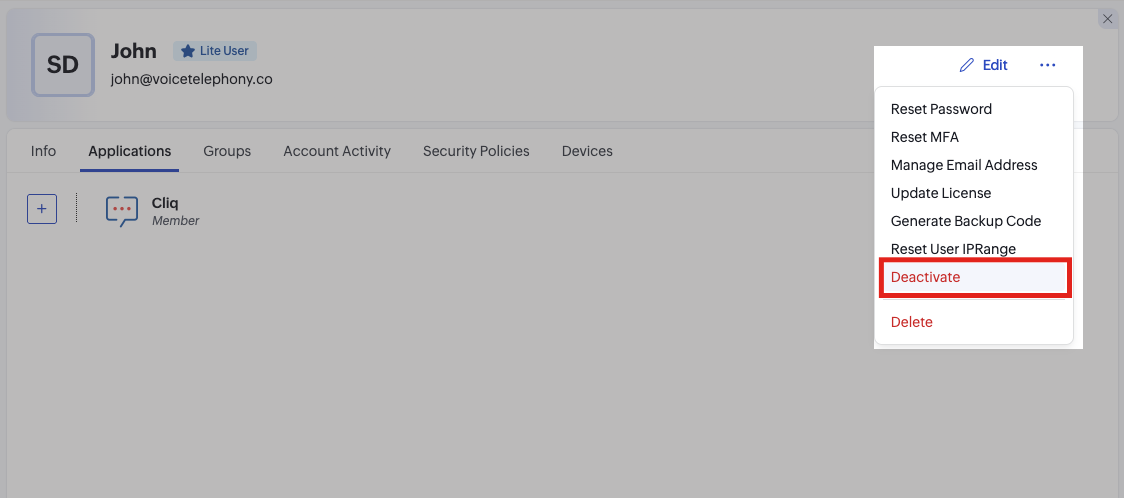Close the user details panel

pos(1108,19)
